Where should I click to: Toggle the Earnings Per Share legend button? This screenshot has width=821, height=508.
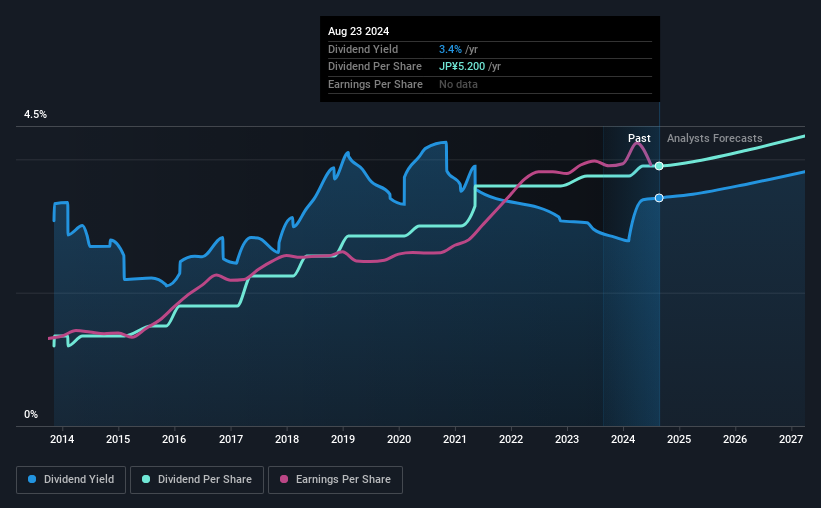pos(335,480)
